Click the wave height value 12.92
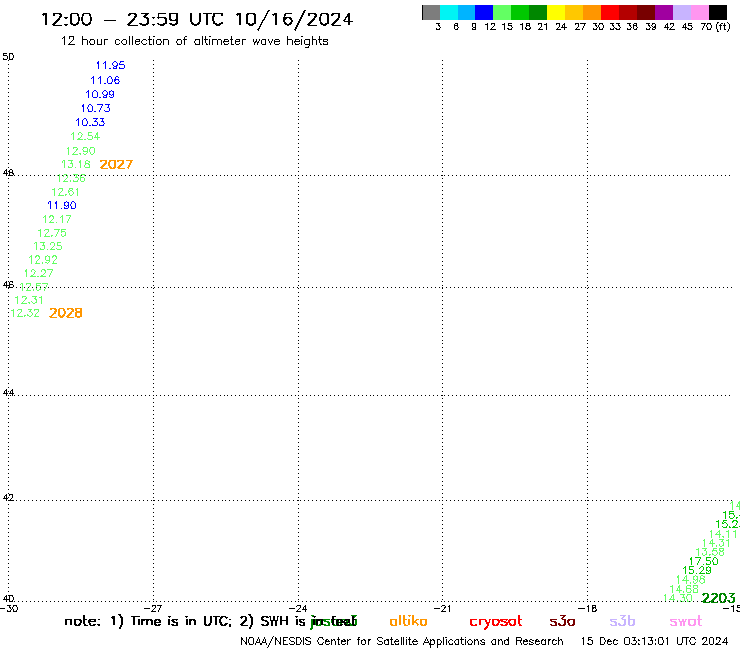Image resolution: width=740 pixels, height=650 pixels. coord(43,260)
